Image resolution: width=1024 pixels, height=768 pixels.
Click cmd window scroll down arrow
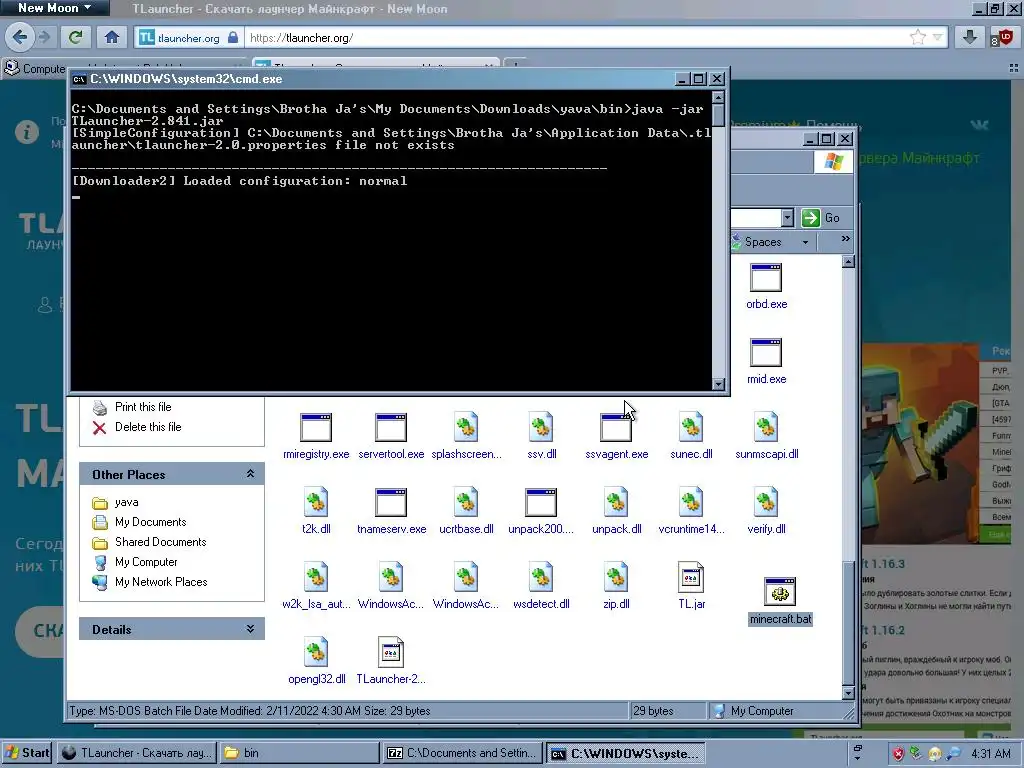click(718, 384)
